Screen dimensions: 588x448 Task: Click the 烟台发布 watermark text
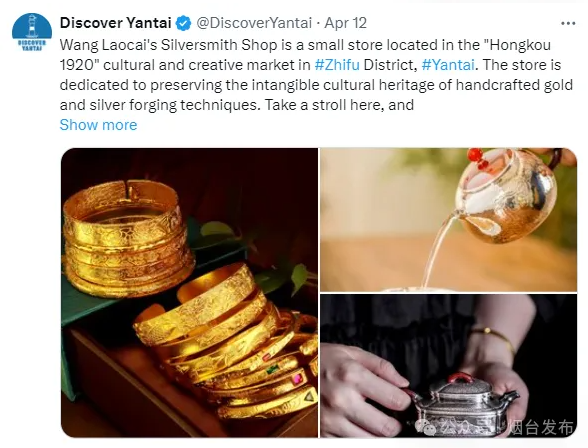coord(540,428)
